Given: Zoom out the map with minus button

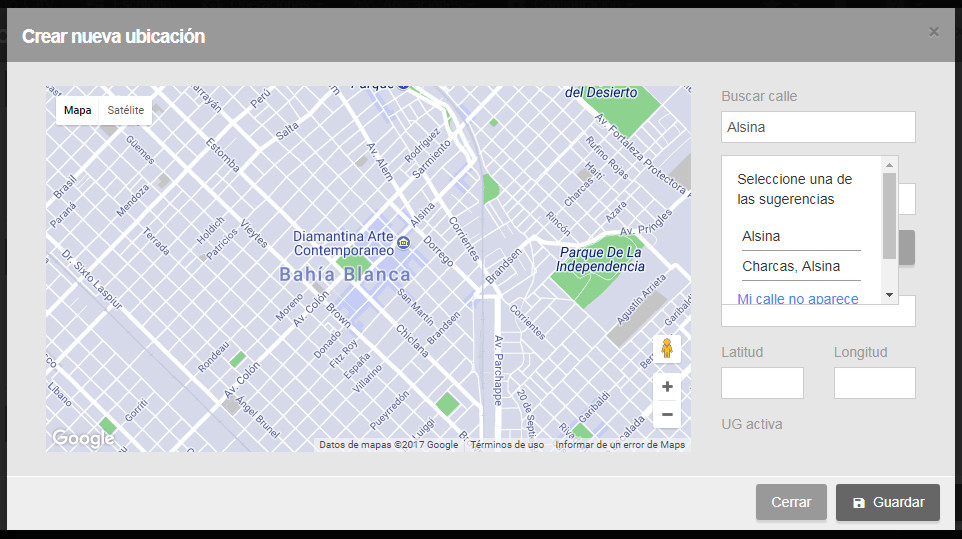Looking at the screenshot, I should [x=667, y=414].
